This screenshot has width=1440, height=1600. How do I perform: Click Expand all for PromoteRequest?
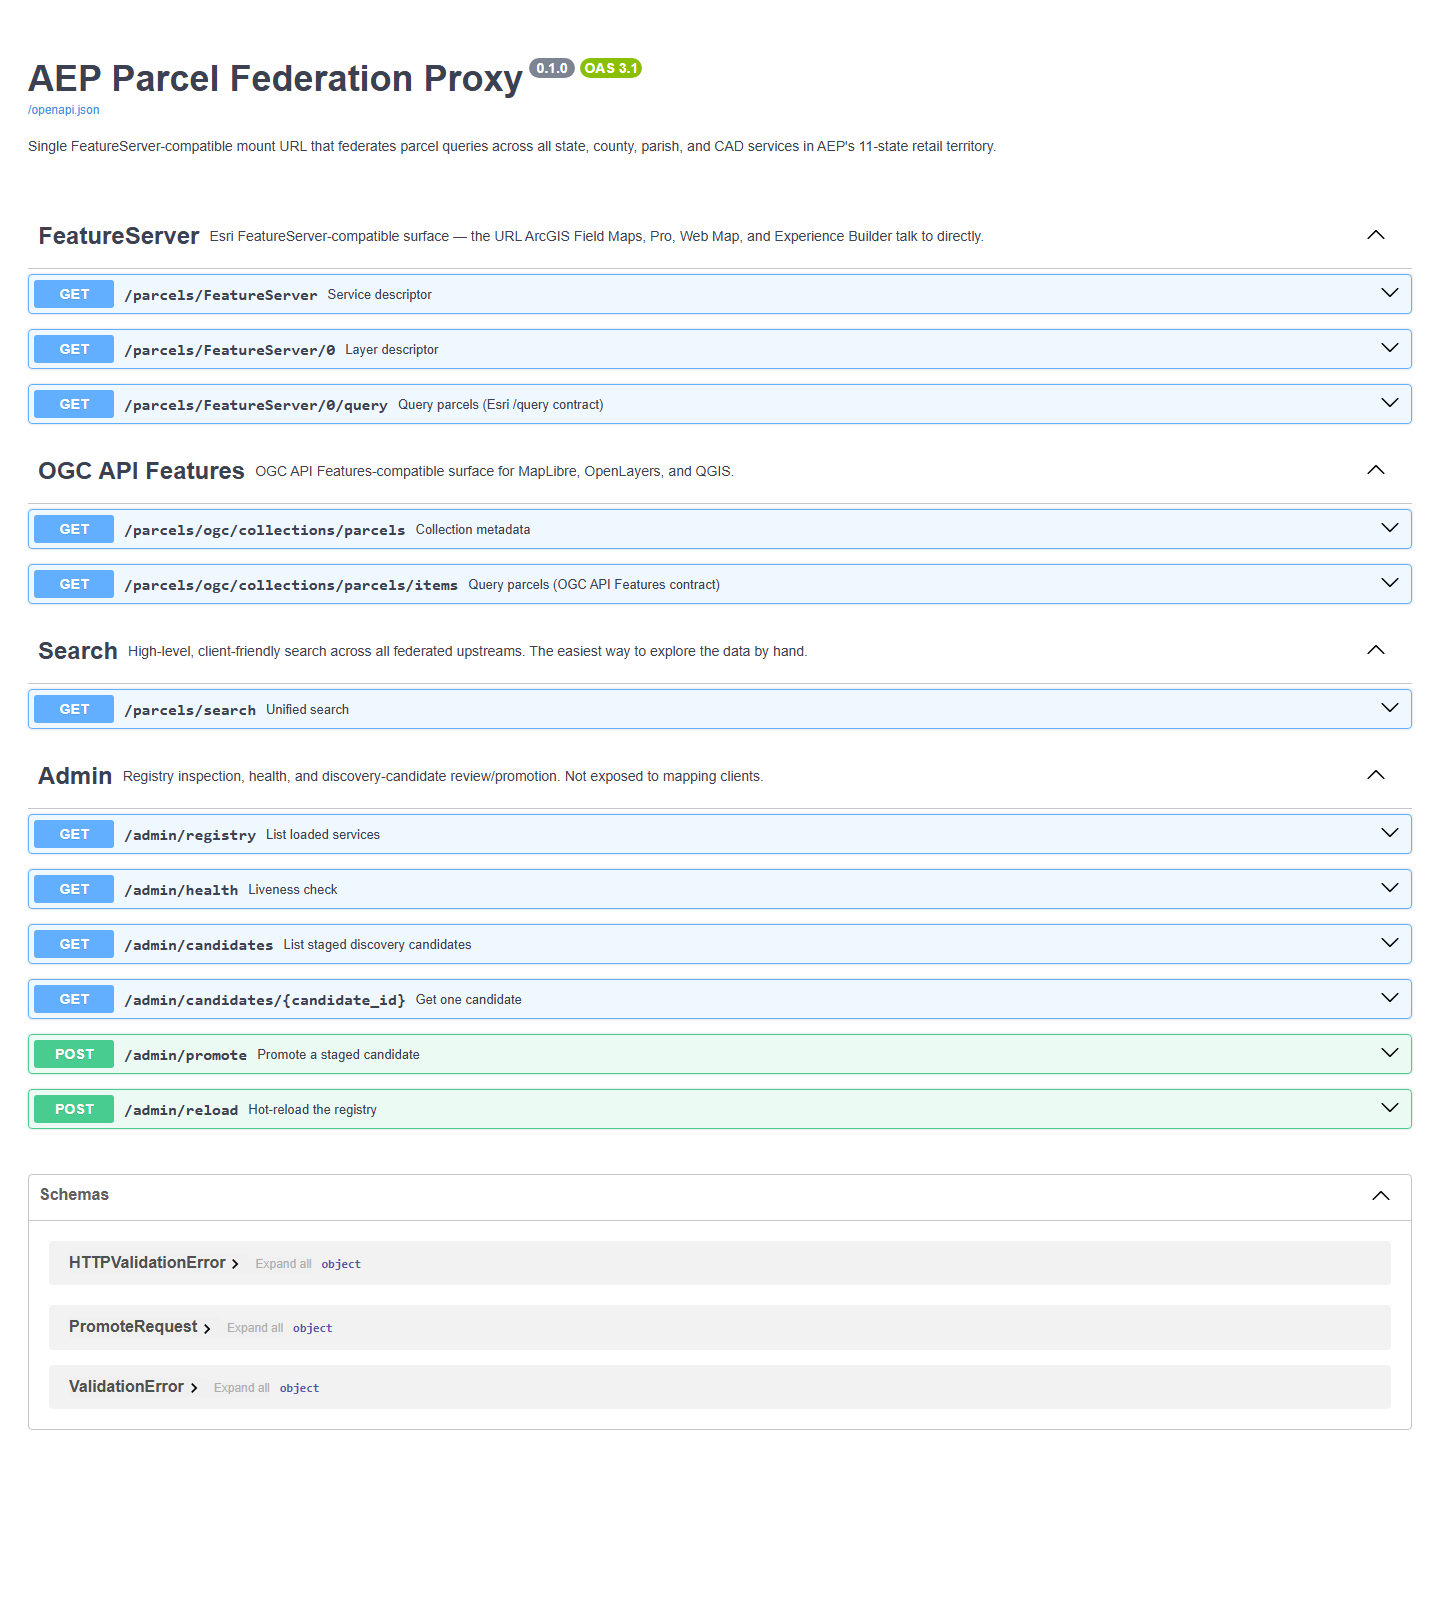tap(255, 1328)
